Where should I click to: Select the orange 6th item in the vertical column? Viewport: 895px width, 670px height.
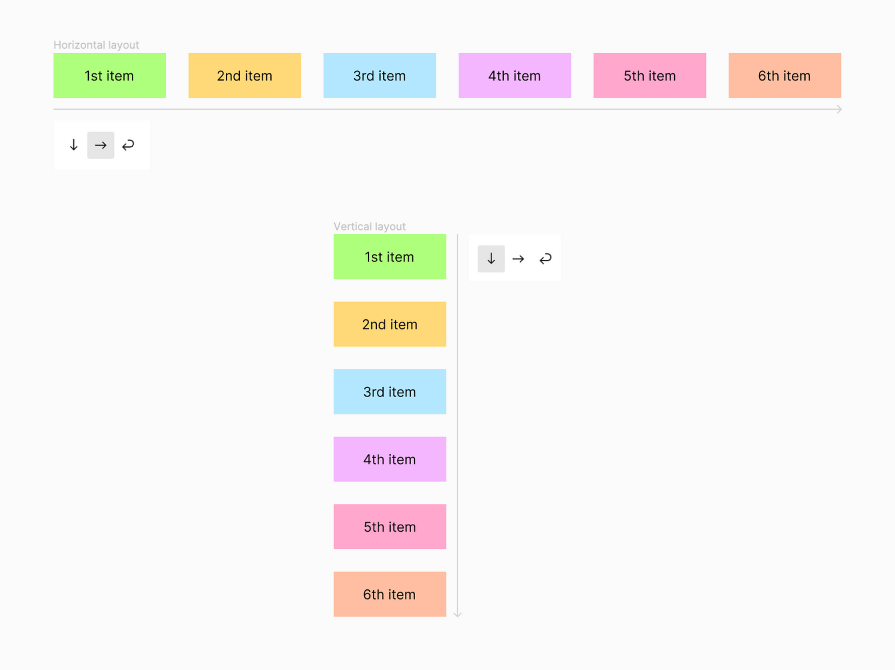coord(389,594)
